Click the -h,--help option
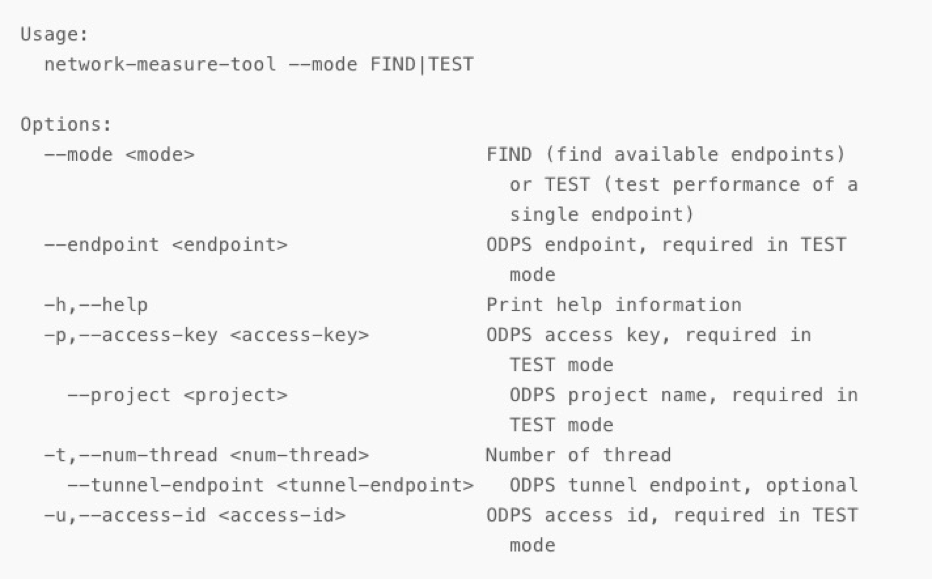Image resolution: width=932 pixels, height=579 pixels. click(x=96, y=305)
